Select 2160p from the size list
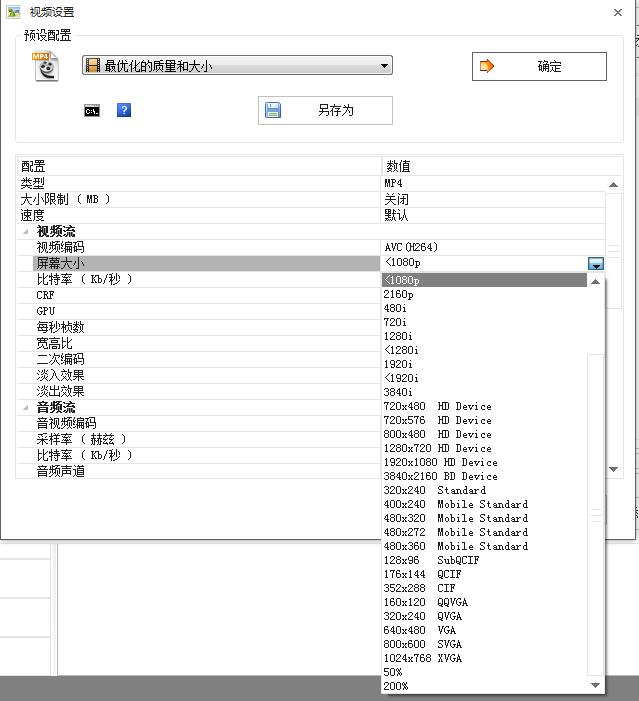This screenshot has width=639, height=701. point(398,295)
